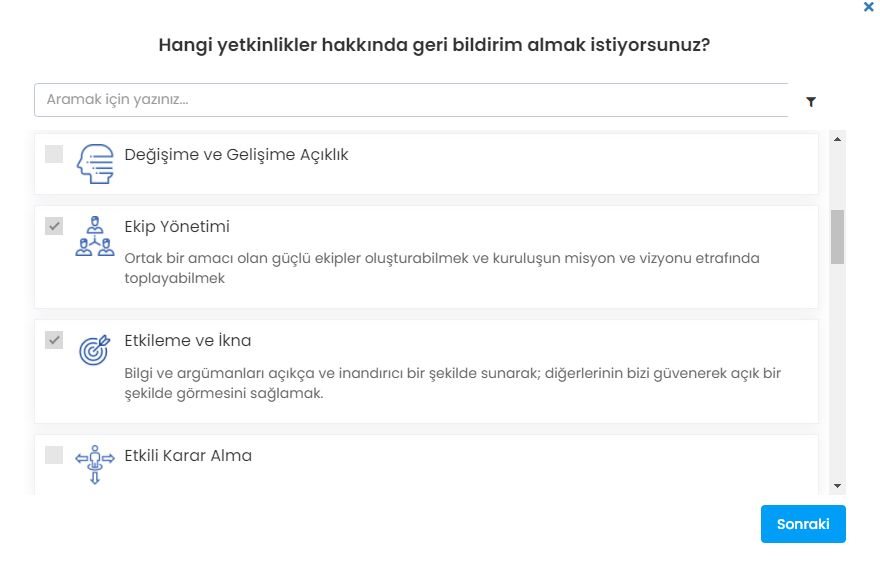Click the Ekip Yönetimi description text
880x561 pixels.
442,268
